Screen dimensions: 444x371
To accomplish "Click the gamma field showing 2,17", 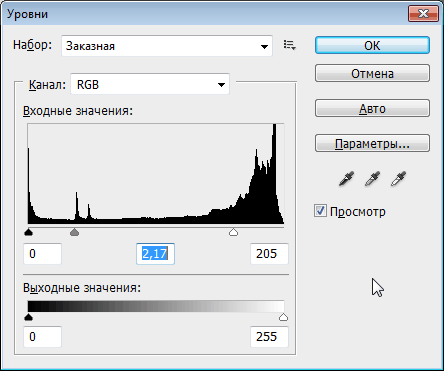I will 155,254.
